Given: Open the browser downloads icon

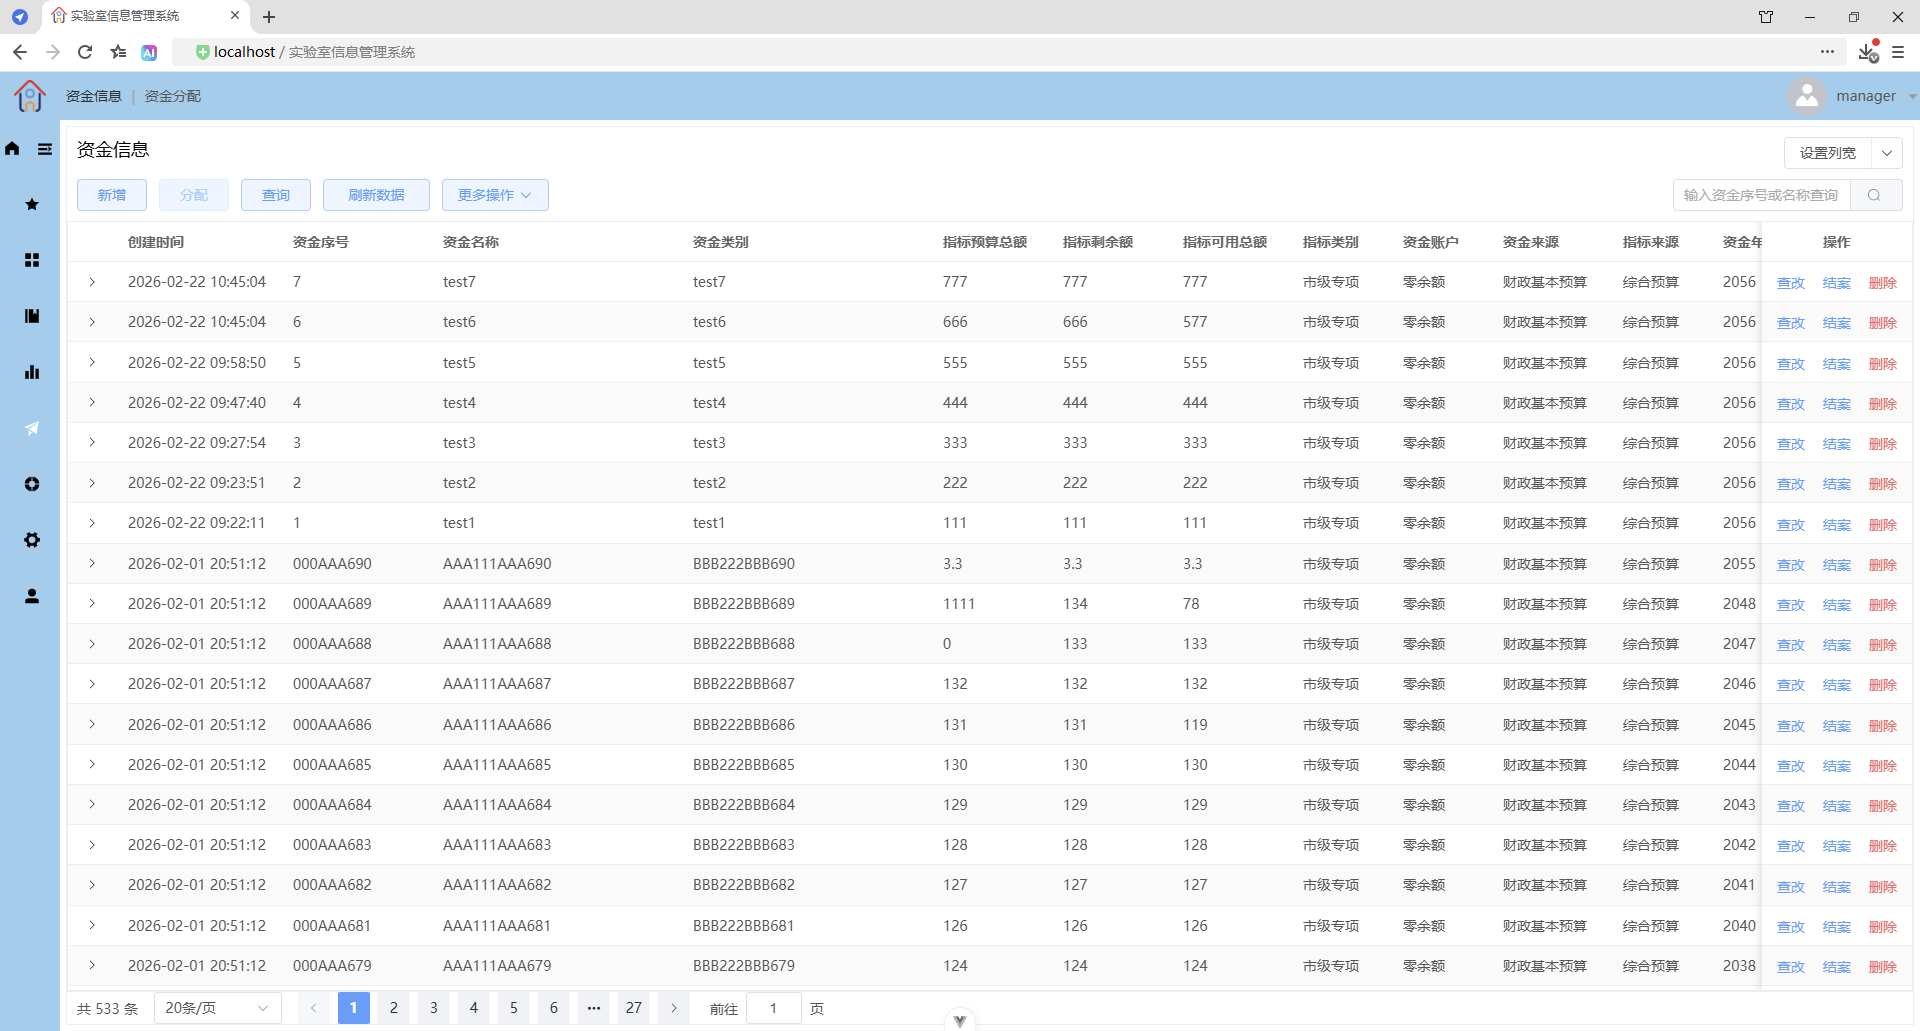Looking at the screenshot, I should tap(1868, 52).
